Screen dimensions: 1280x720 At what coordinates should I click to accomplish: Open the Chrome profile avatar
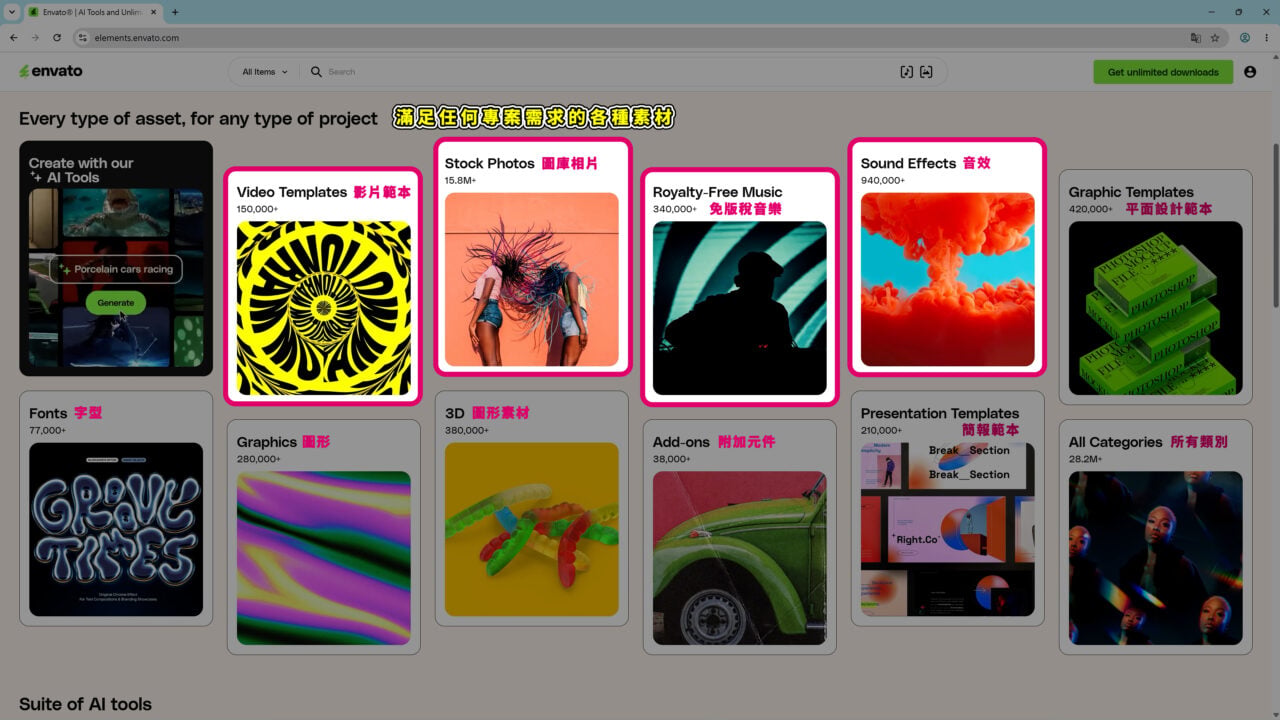[x=1245, y=38]
